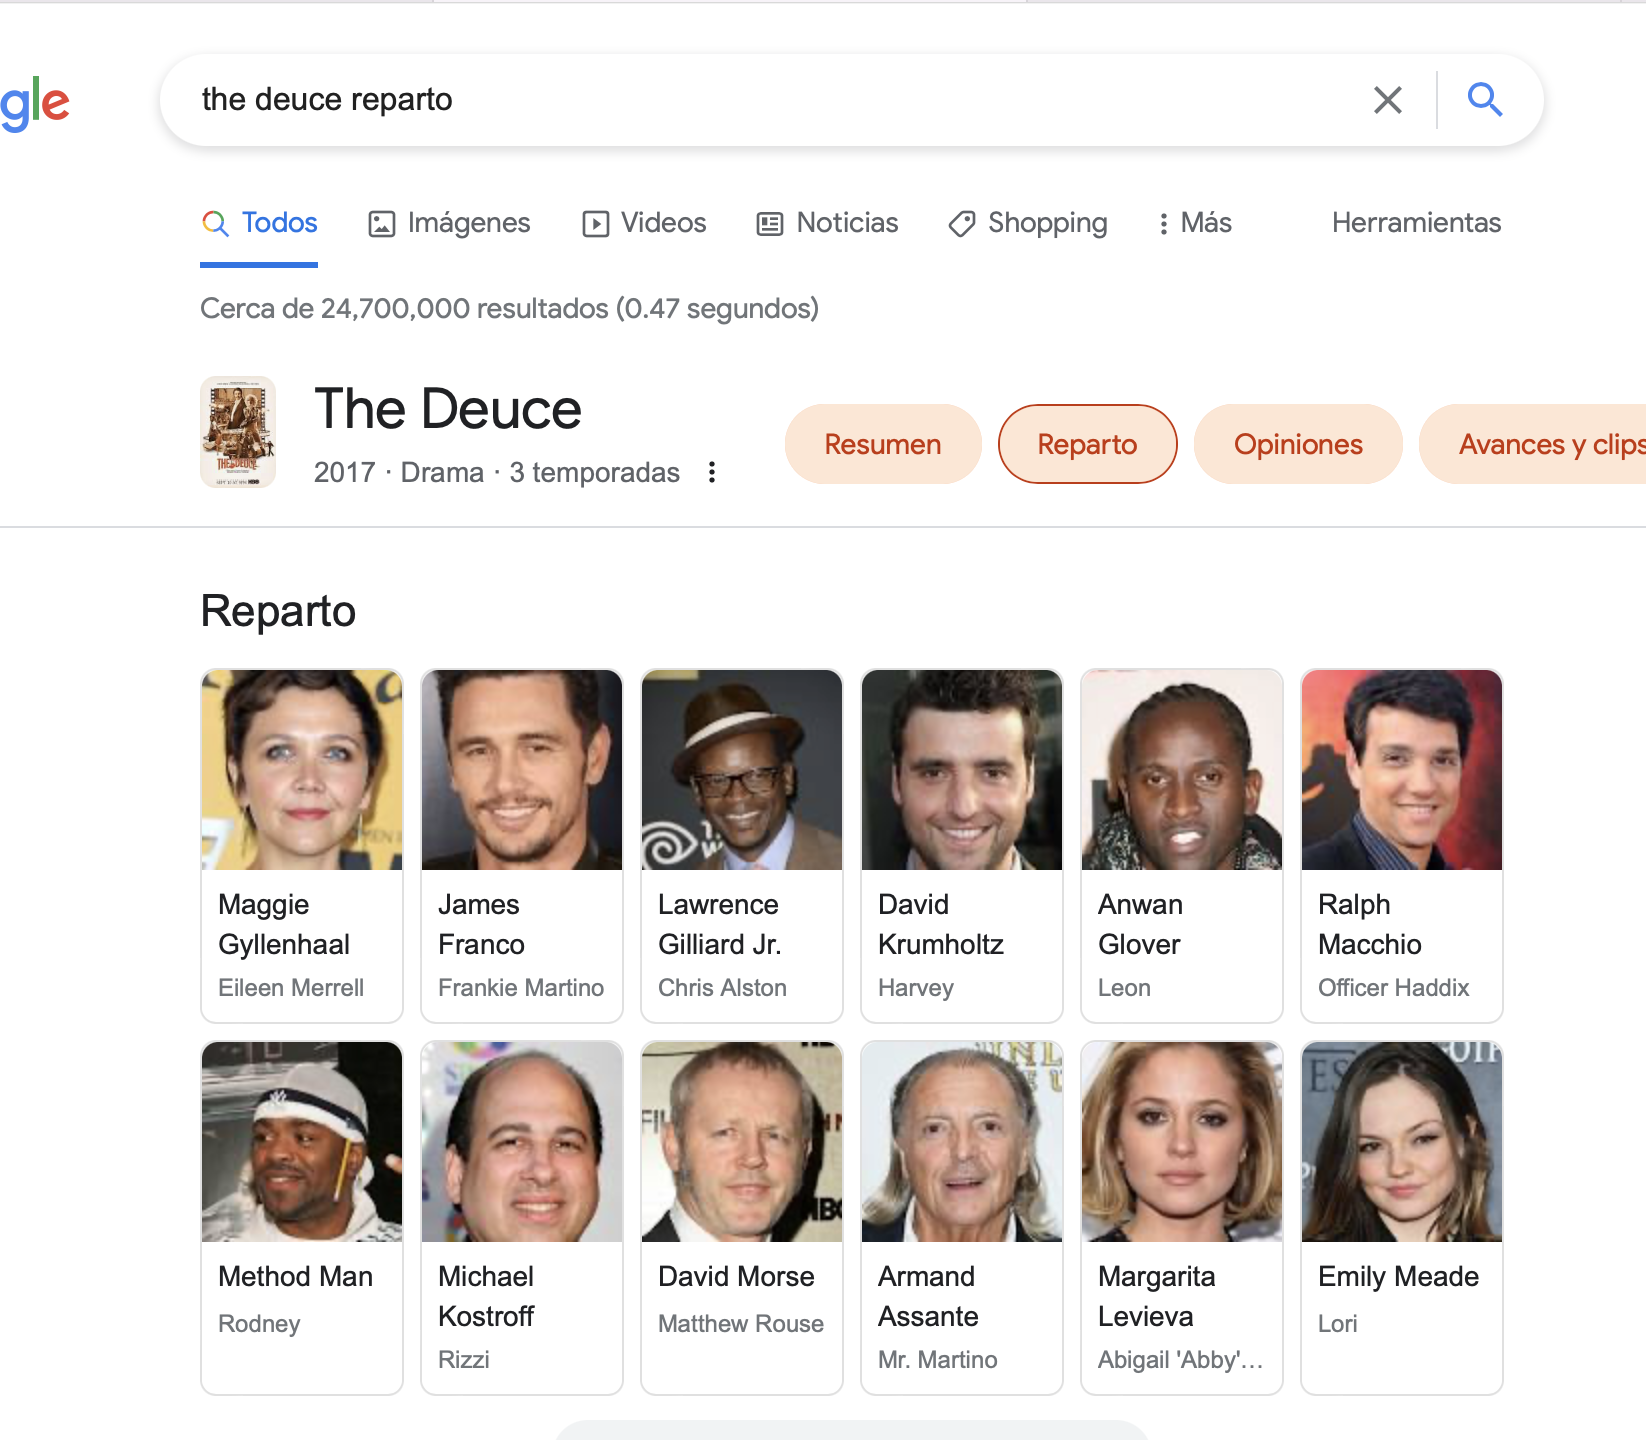Open the Shopping tab

tap(1028, 223)
